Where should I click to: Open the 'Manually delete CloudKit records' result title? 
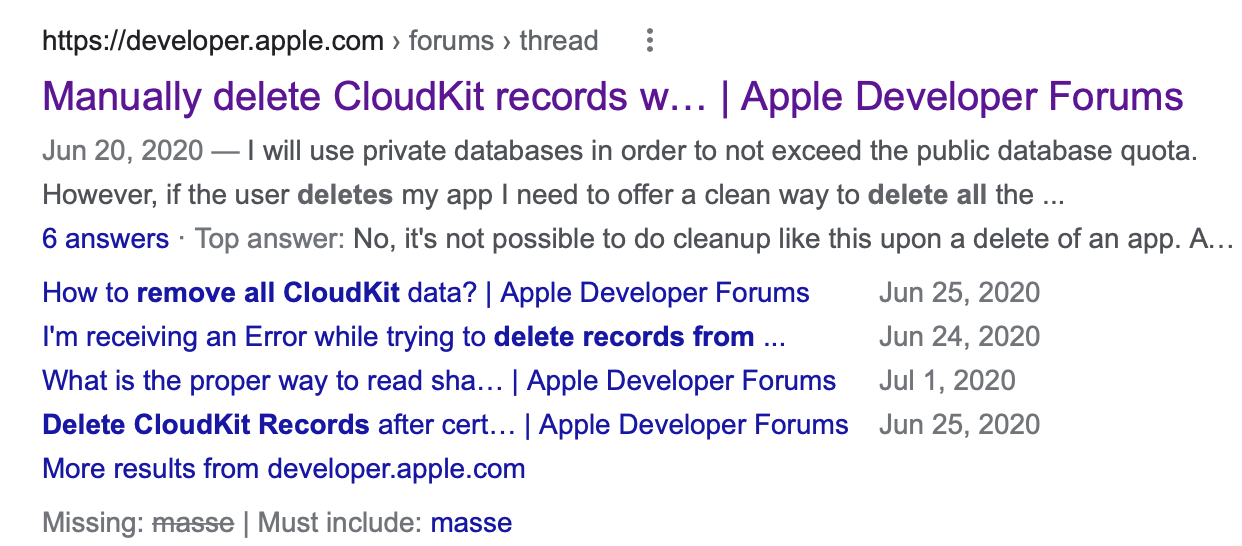tap(612, 97)
